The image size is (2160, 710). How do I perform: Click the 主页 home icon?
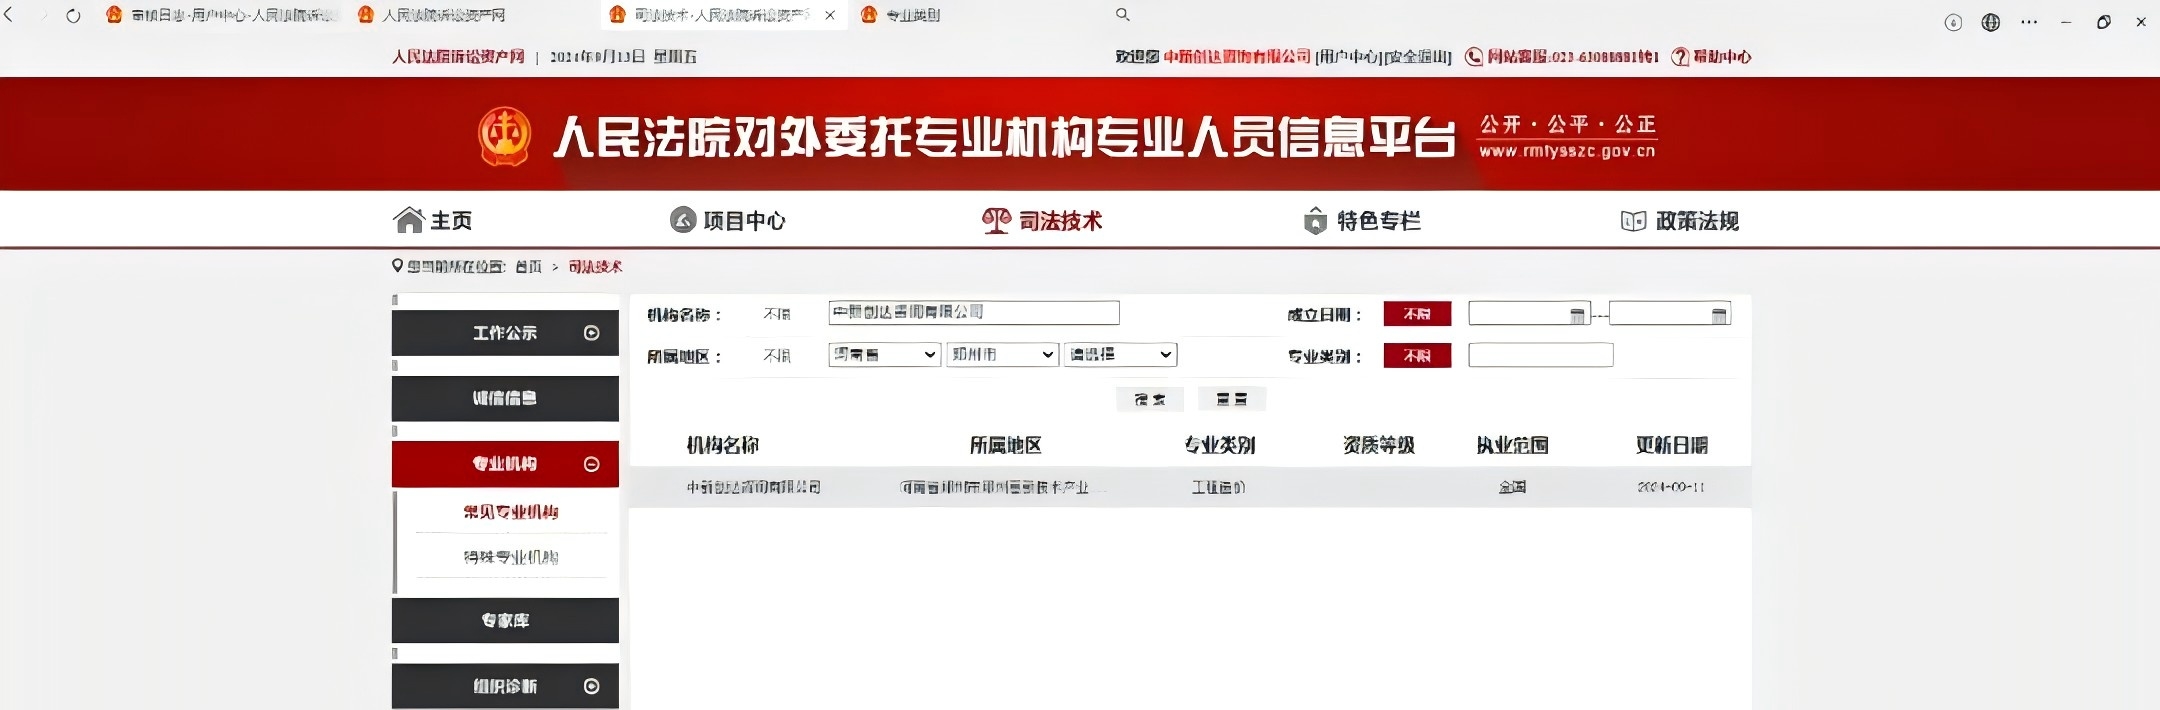point(409,220)
